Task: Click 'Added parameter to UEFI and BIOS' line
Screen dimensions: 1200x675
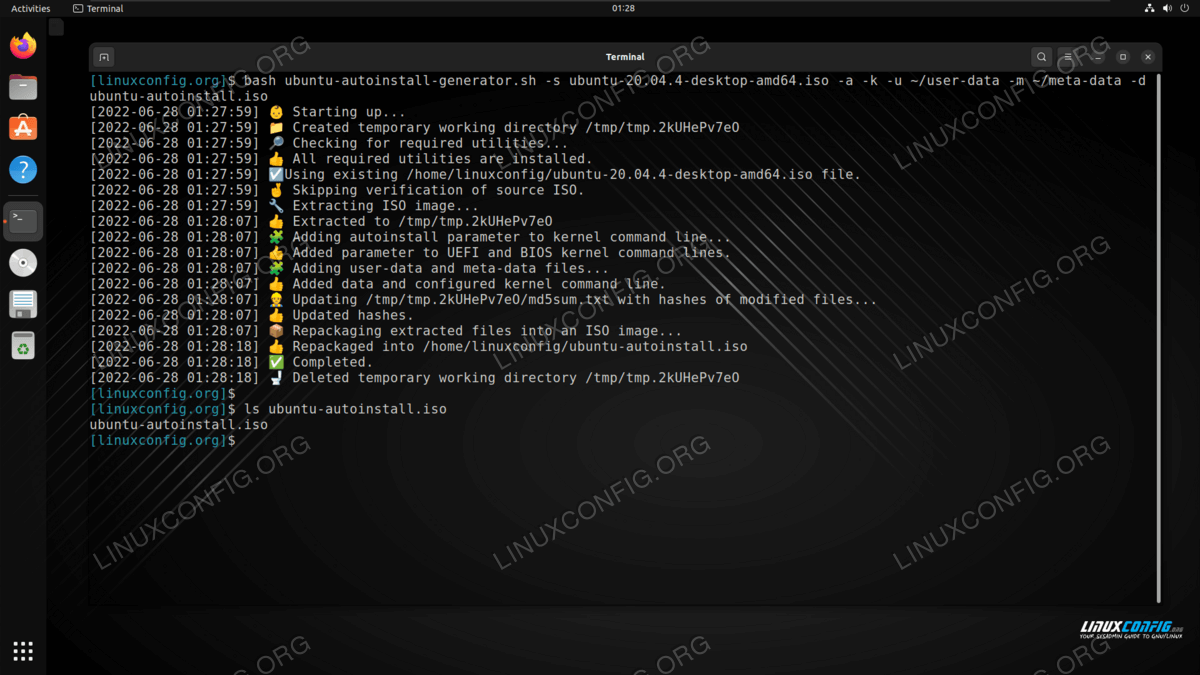Action: [410, 252]
